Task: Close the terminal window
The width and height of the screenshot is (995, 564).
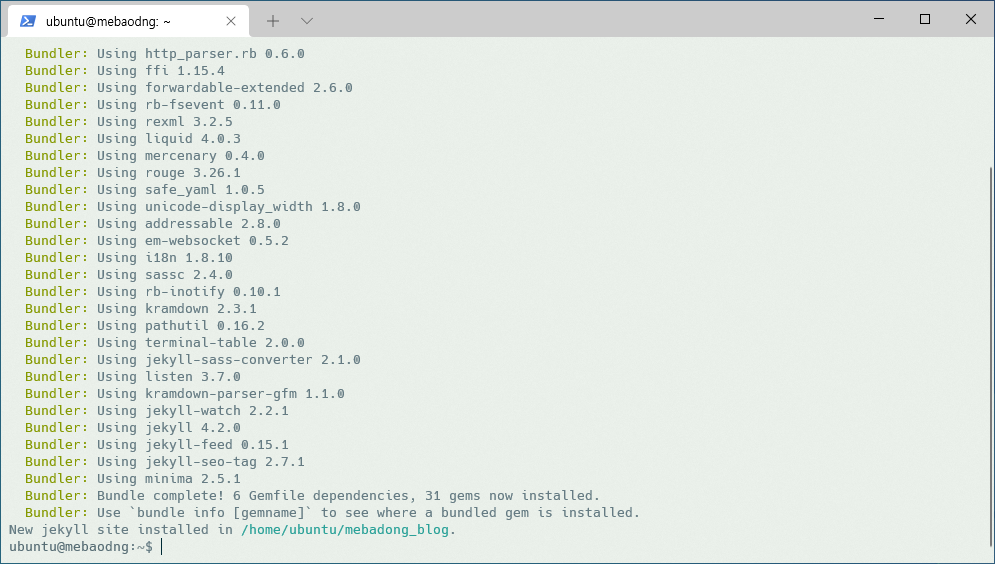Action: 970,19
